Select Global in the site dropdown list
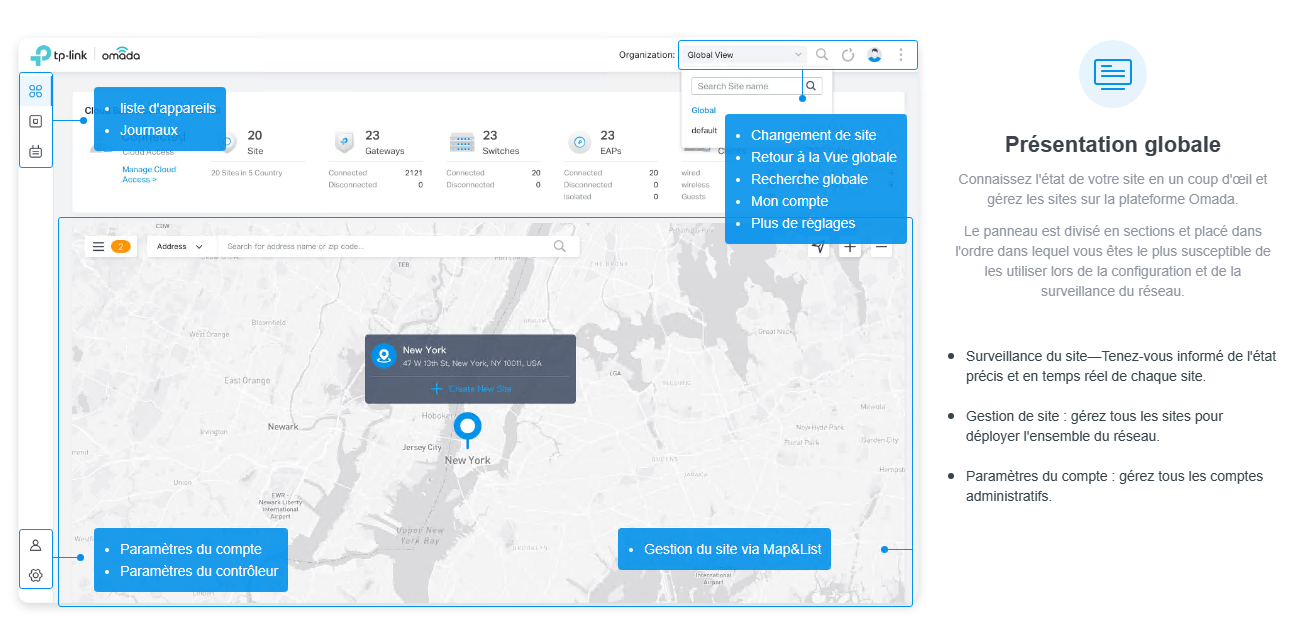The image size is (1300, 634). (x=703, y=109)
